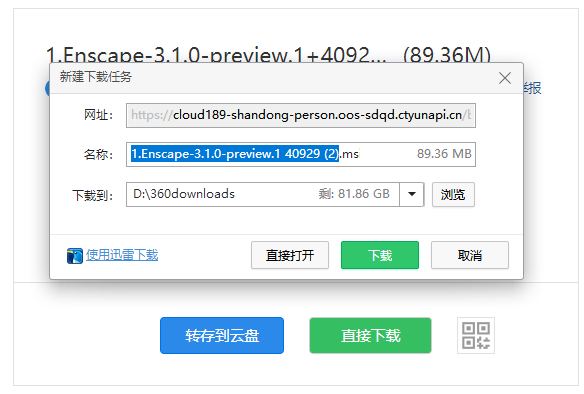
Task: Focus the 网址 URL field
Action: click(x=301, y=115)
